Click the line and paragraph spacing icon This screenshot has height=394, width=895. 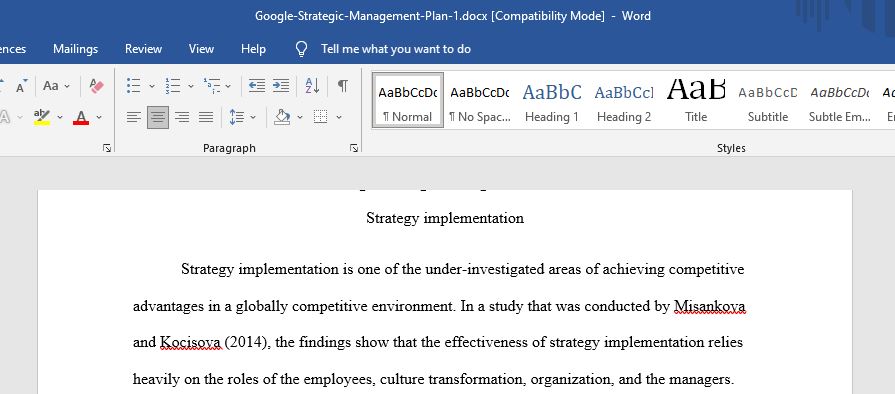tap(236, 118)
